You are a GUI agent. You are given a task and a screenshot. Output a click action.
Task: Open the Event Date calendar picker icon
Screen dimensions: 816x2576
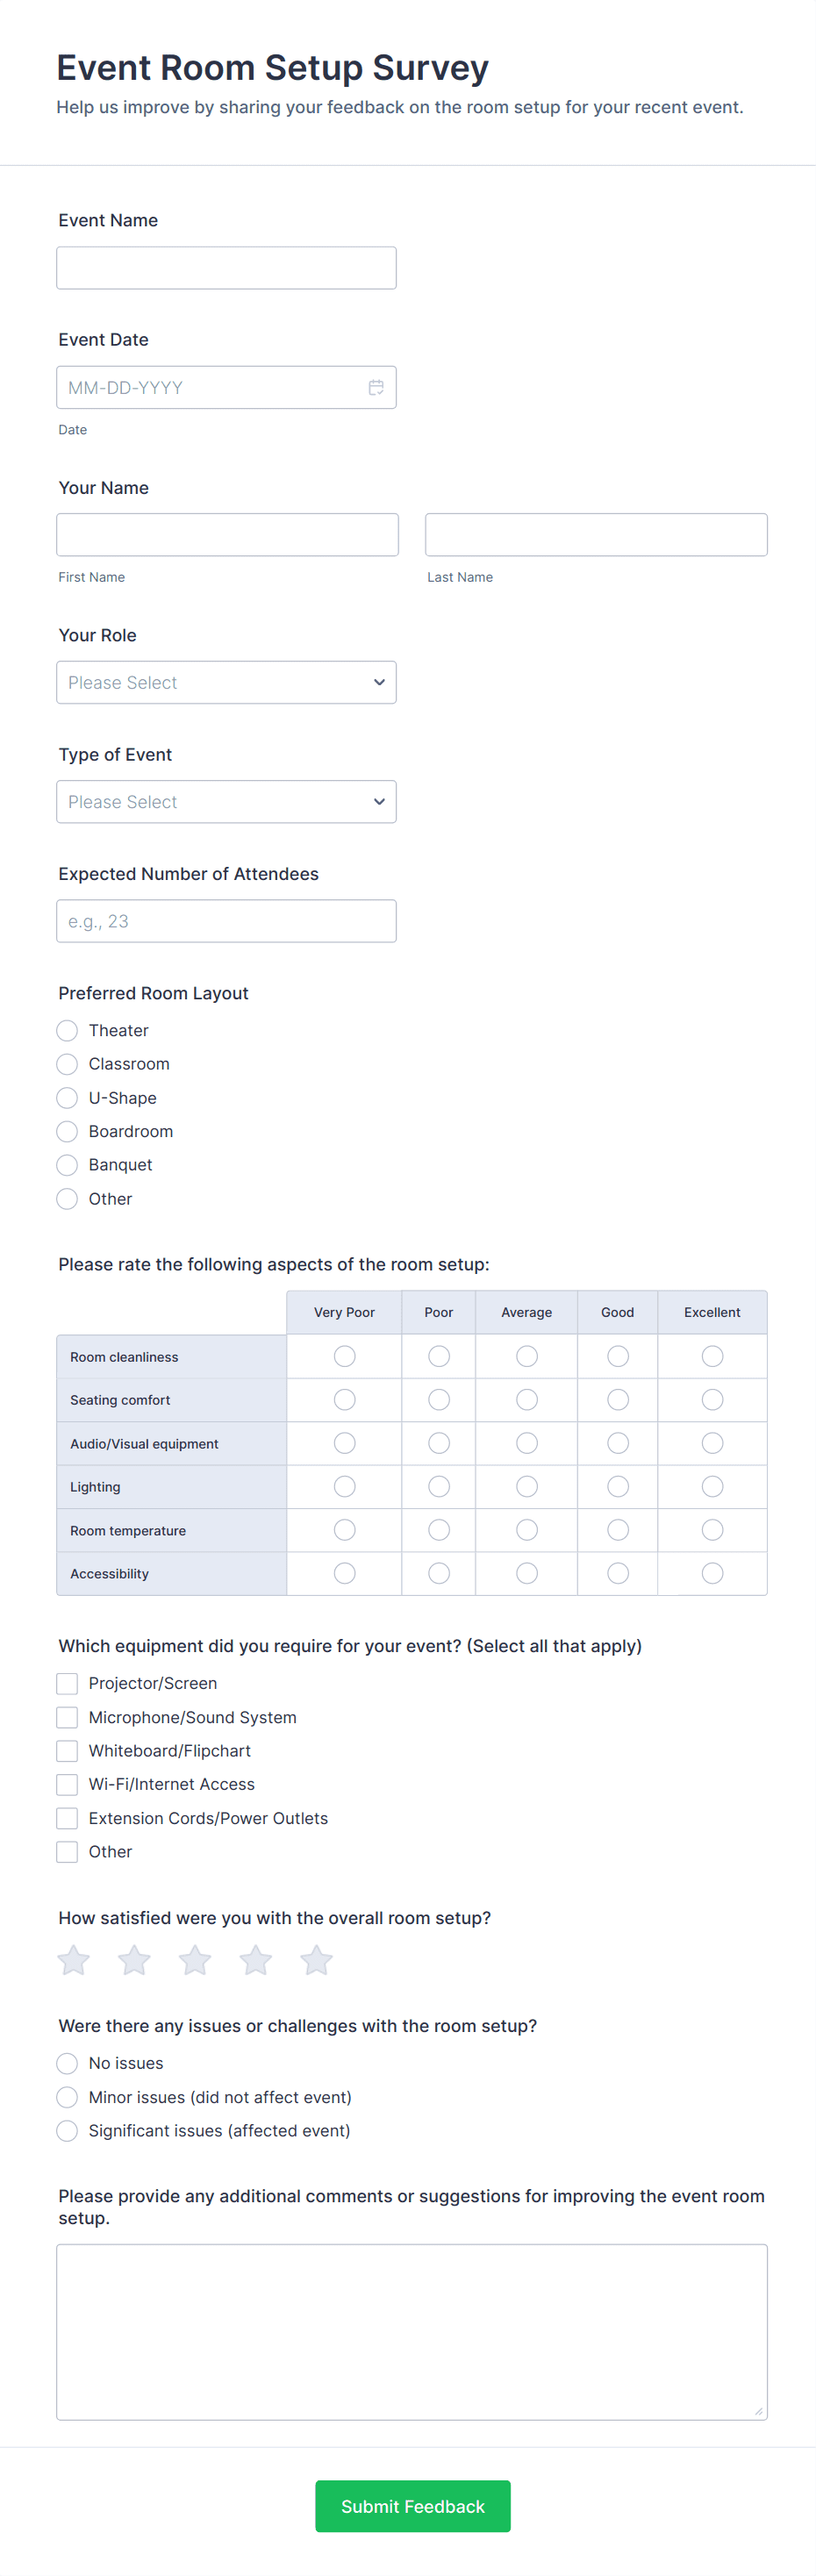click(x=376, y=388)
